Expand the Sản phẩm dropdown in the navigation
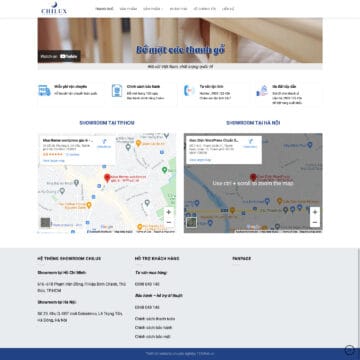 (153, 9)
